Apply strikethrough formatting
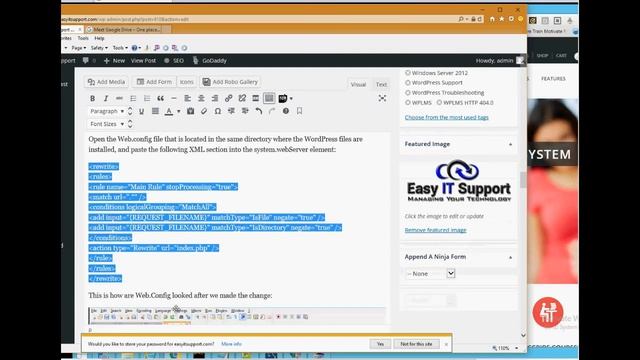640x360 pixels. 119,98
